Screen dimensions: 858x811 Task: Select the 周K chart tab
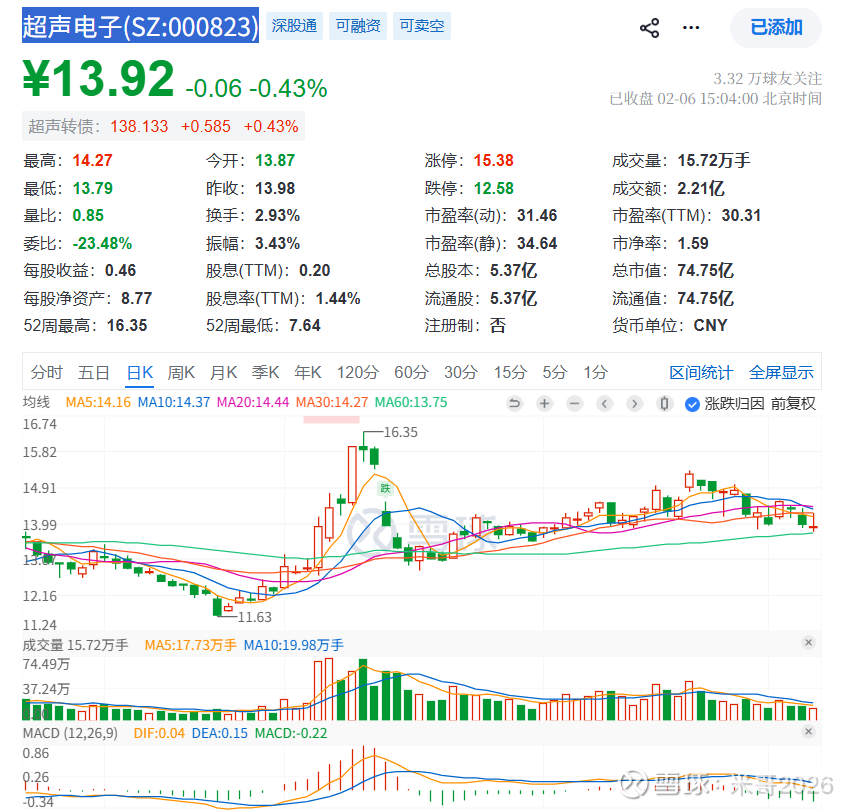point(181,373)
